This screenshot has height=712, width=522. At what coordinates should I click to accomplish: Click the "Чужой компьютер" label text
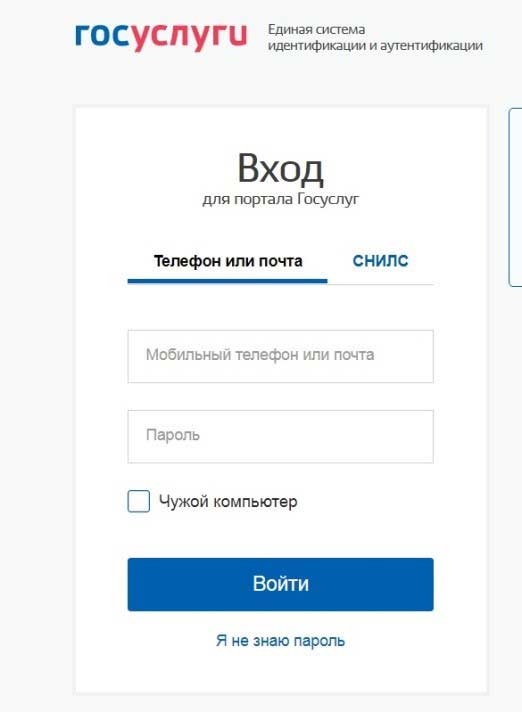coord(228,502)
